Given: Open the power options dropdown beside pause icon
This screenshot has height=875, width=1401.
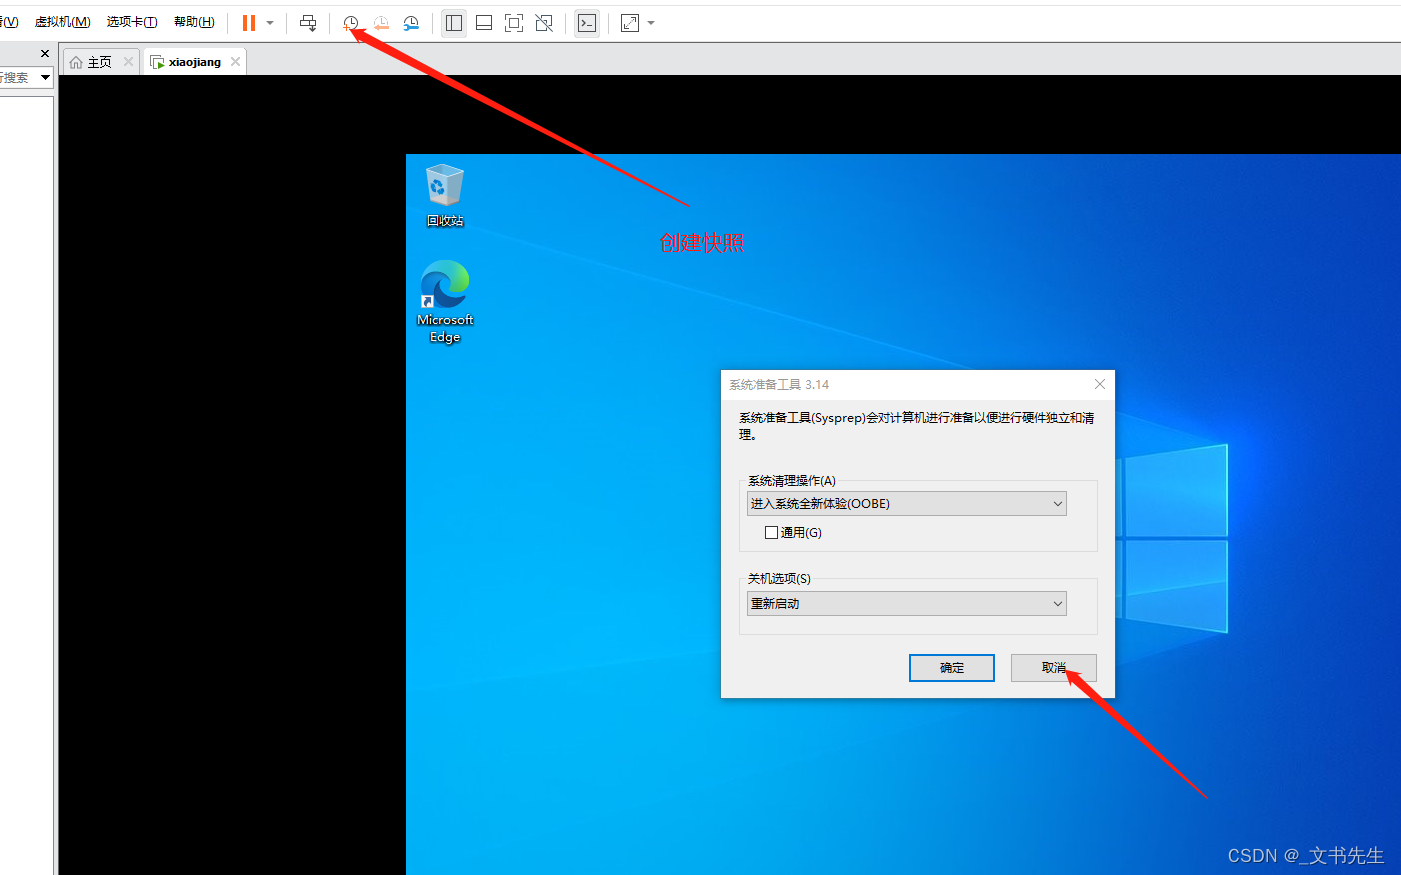Looking at the screenshot, I should tap(270, 23).
